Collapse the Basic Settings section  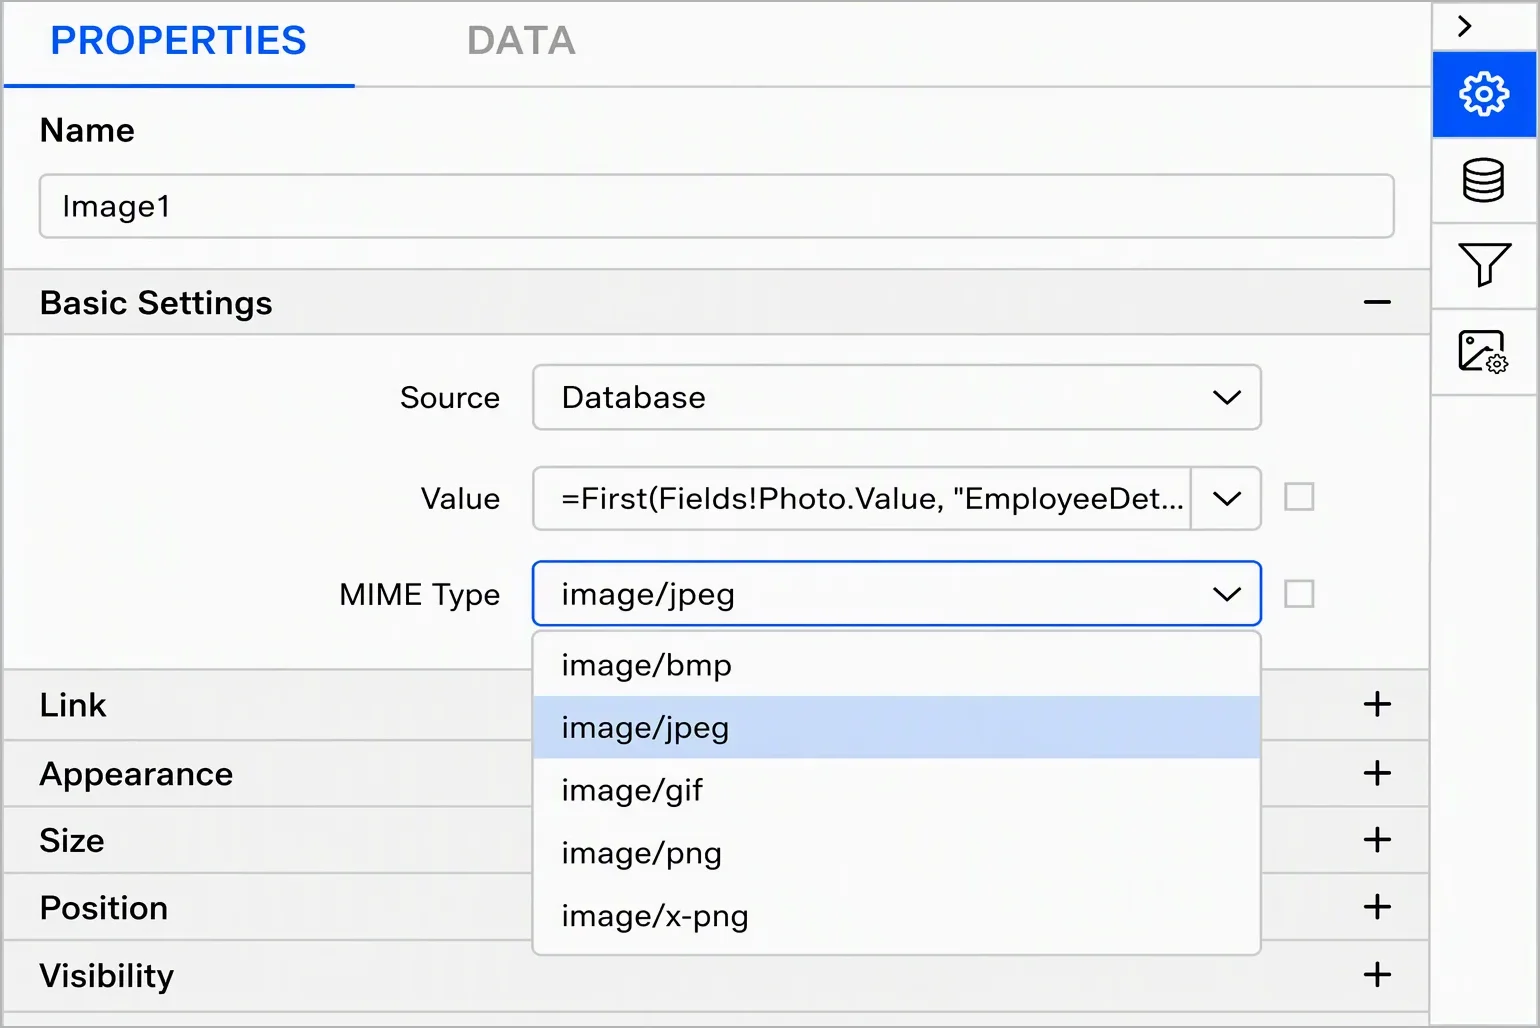(x=1377, y=302)
